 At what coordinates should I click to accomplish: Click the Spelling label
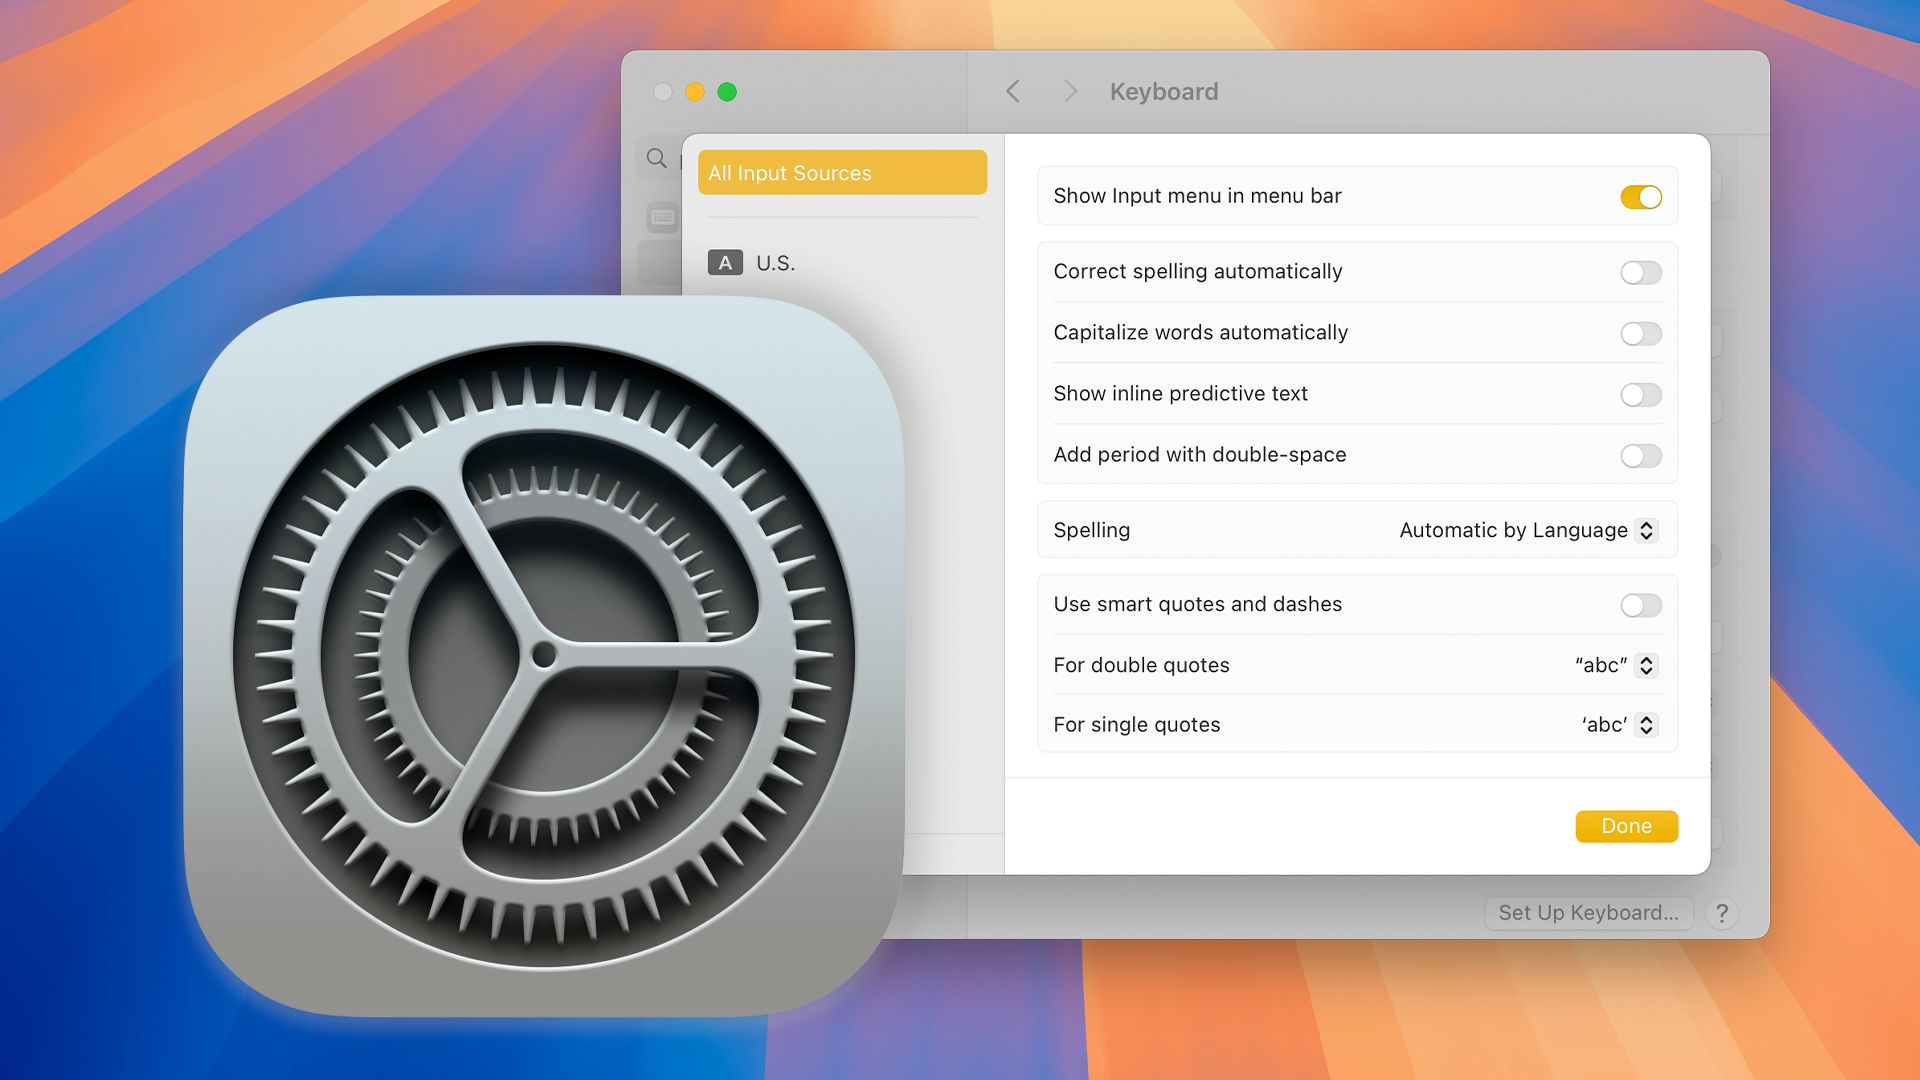click(x=1091, y=530)
